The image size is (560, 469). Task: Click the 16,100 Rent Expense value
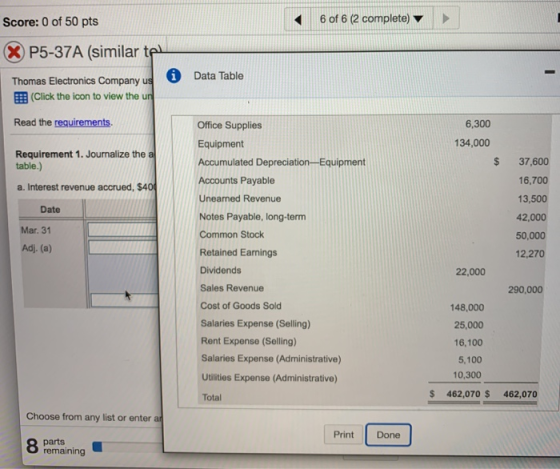coord(468,343)
